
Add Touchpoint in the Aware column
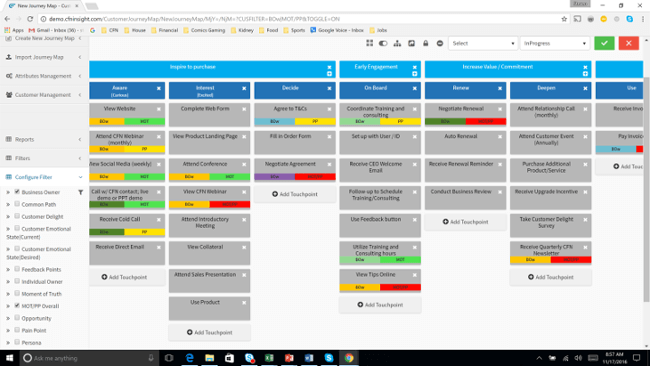124,277
